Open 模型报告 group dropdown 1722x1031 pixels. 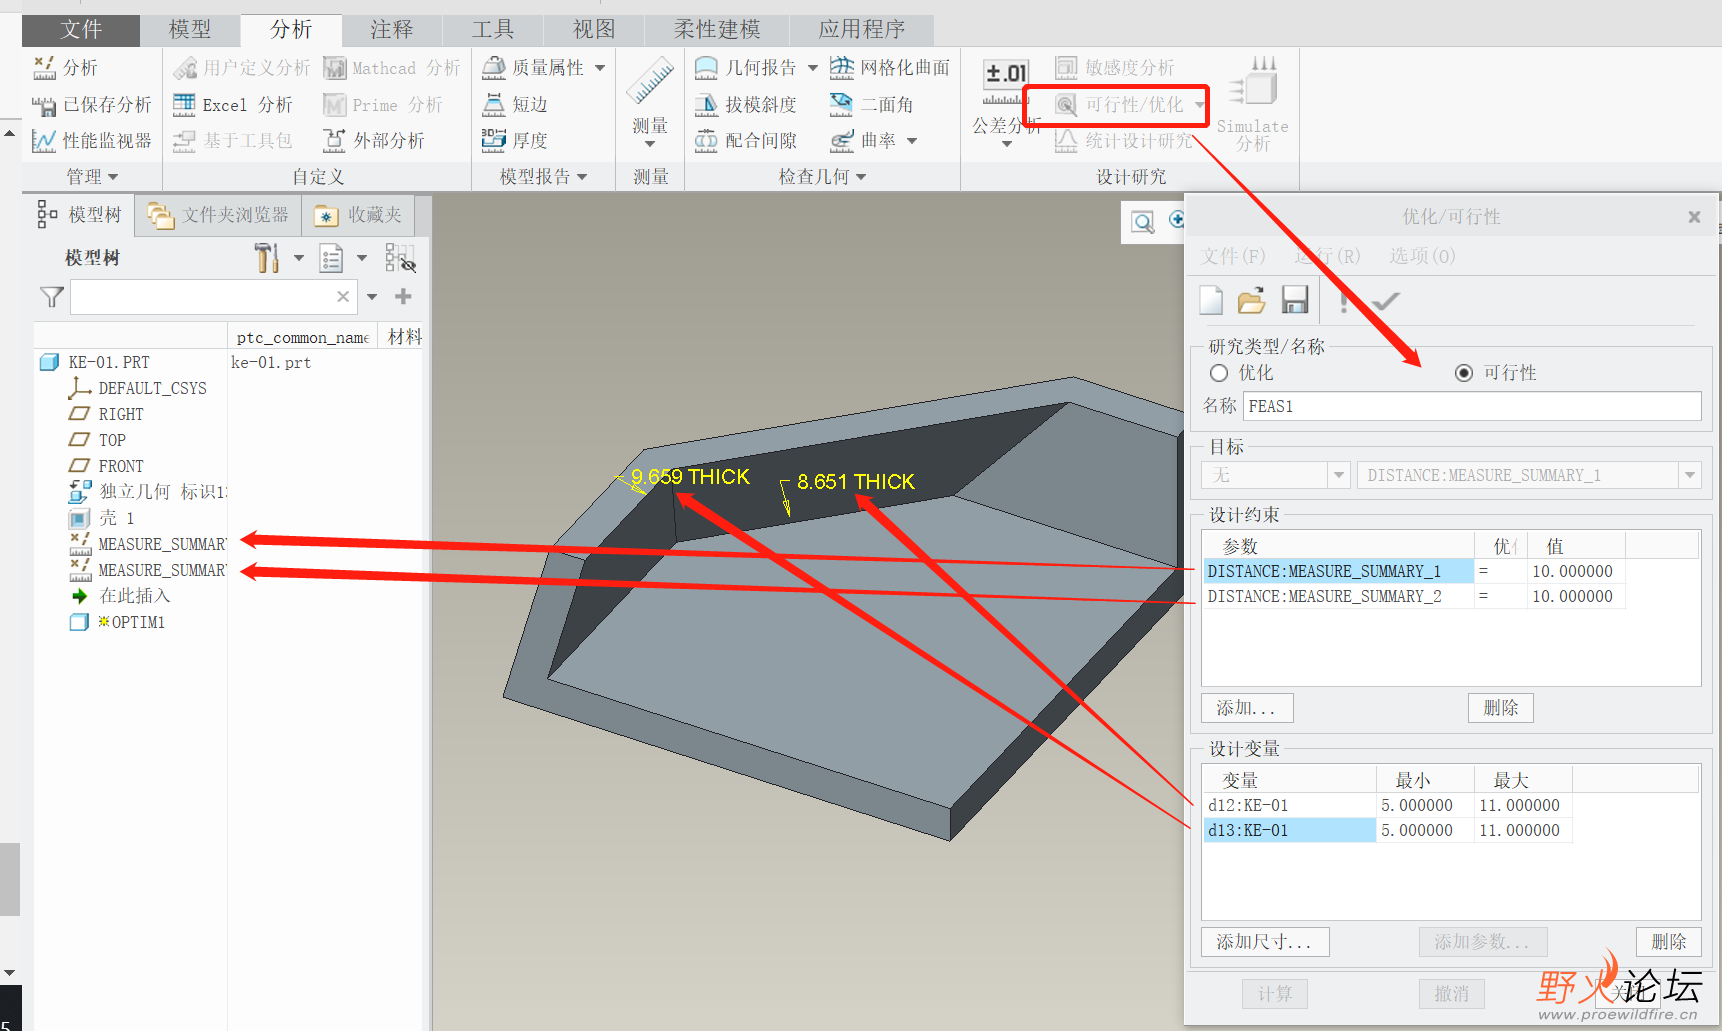(543, 177)
